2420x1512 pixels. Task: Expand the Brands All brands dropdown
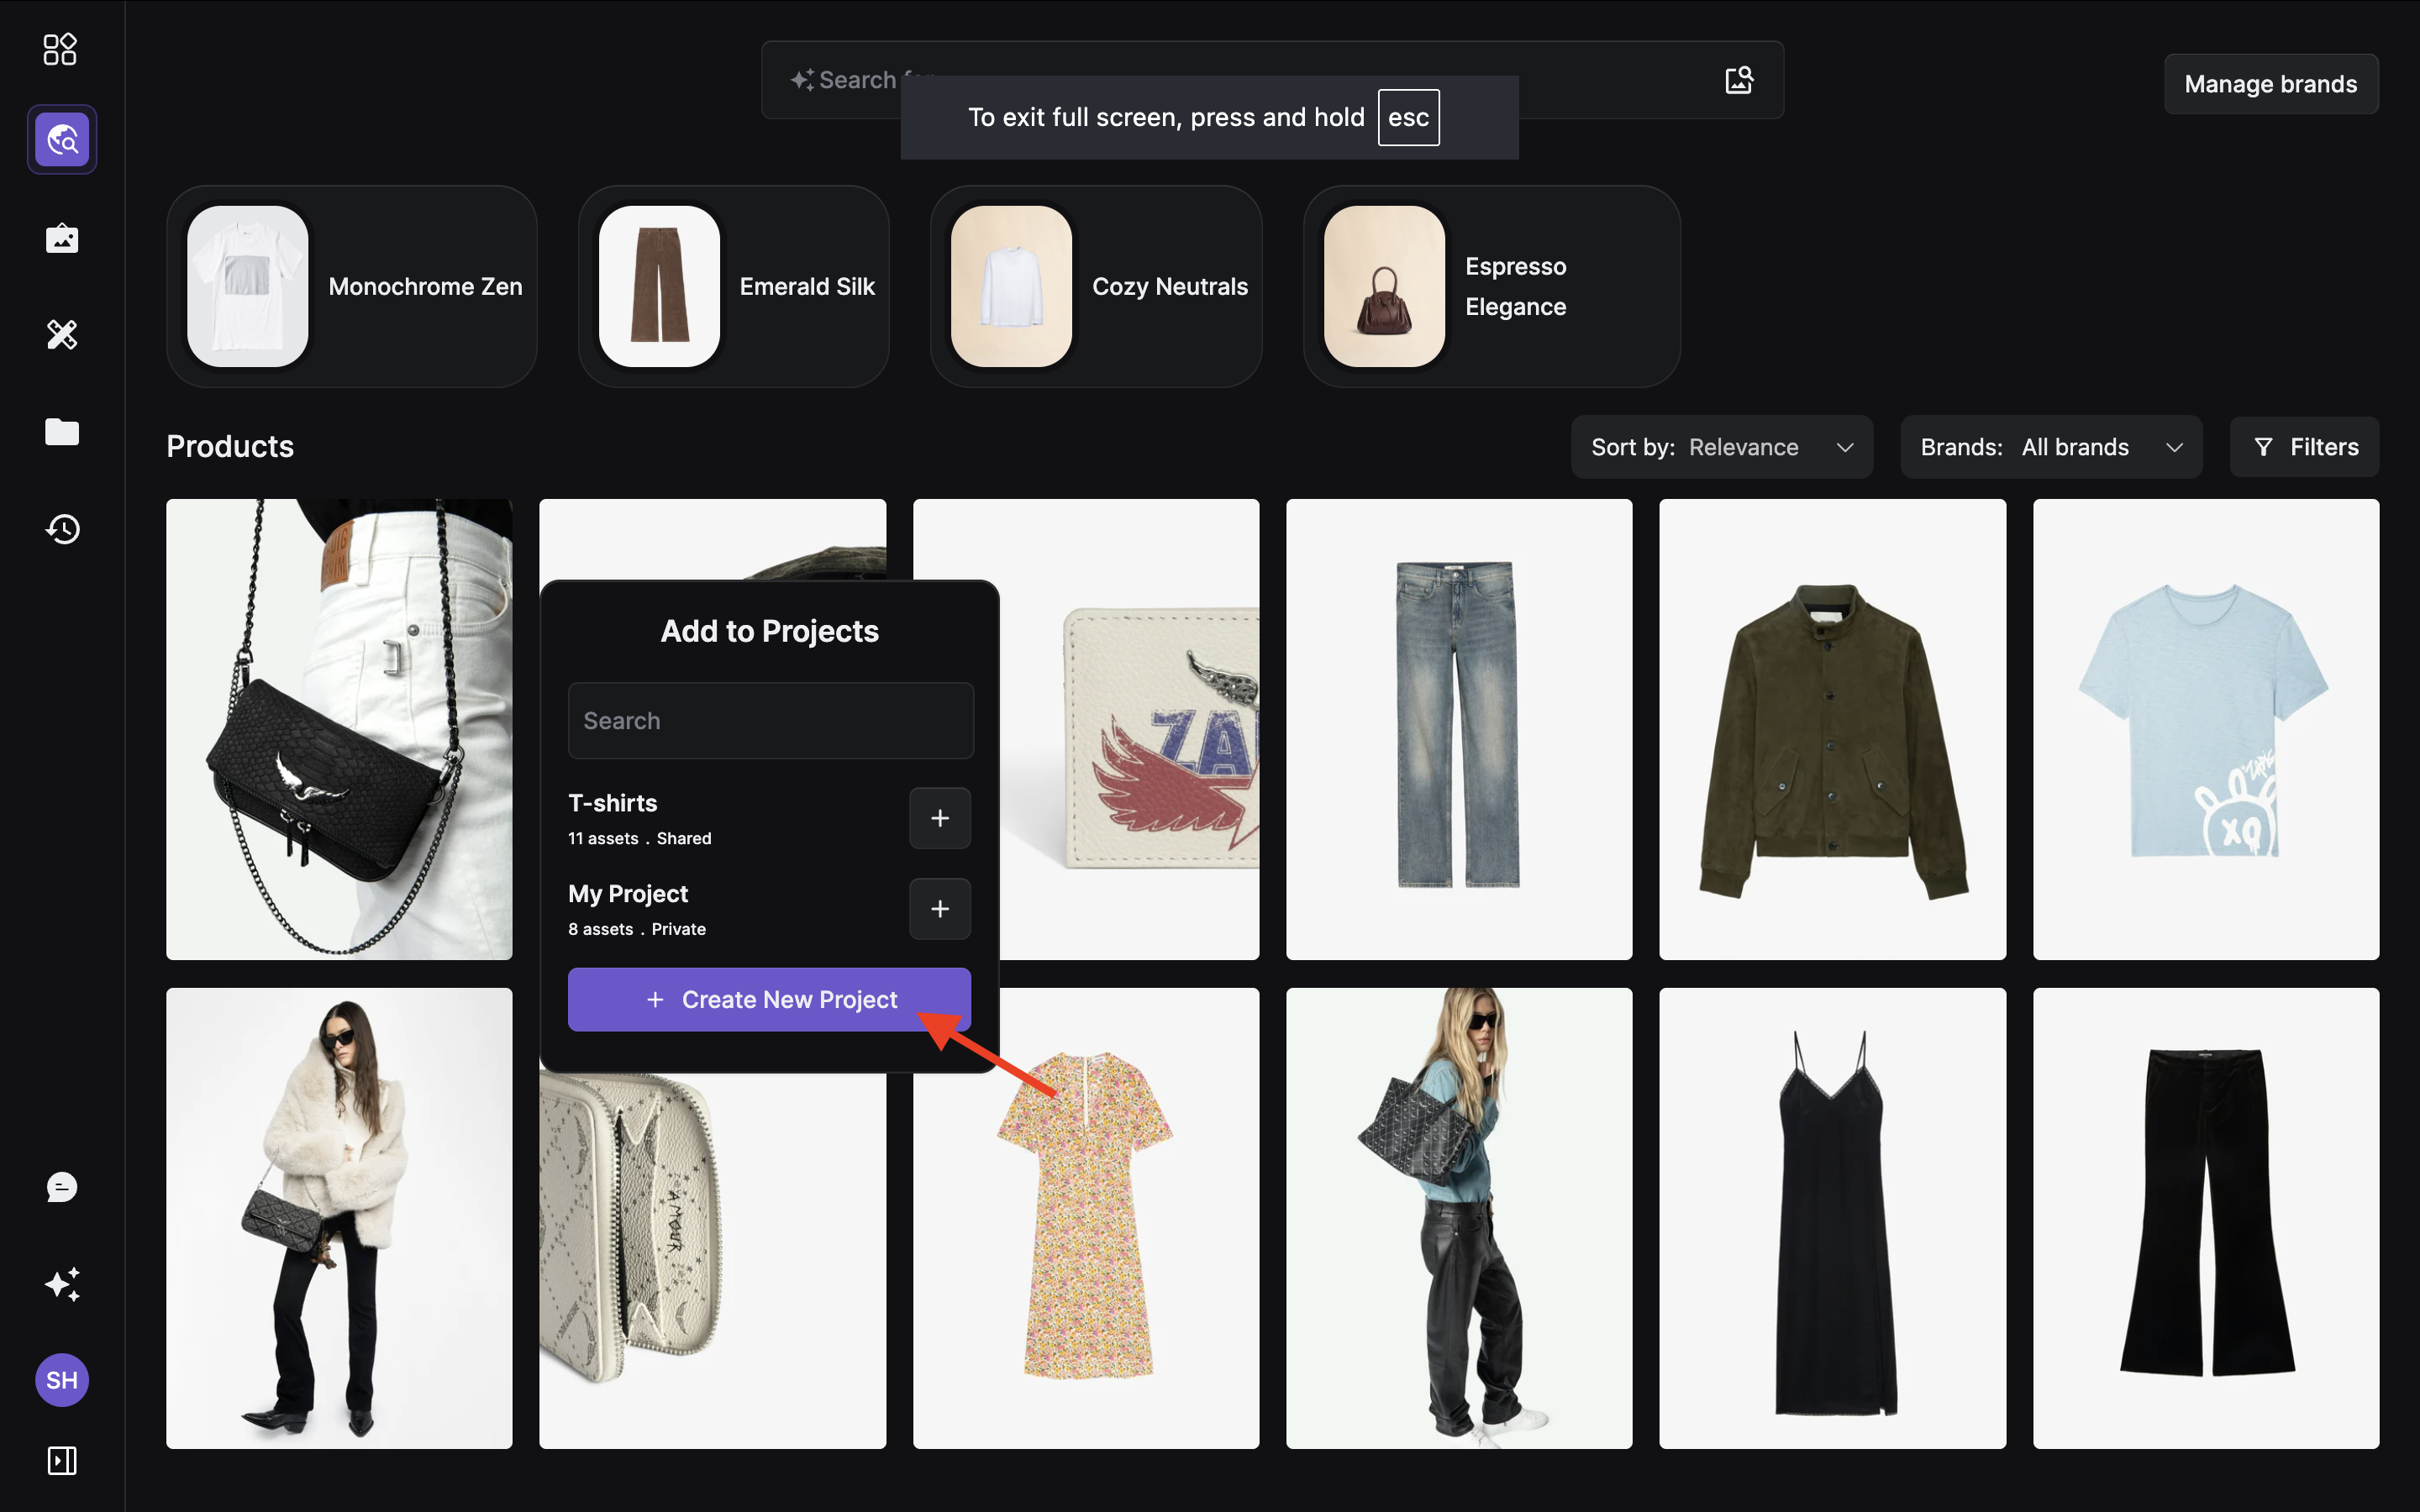coord(2050,447)
